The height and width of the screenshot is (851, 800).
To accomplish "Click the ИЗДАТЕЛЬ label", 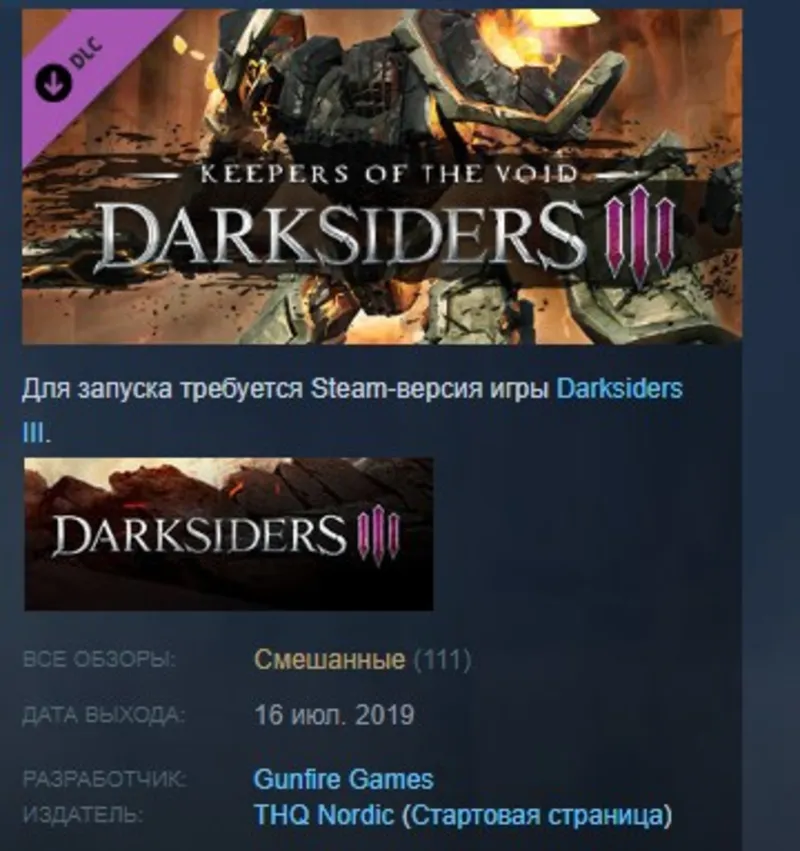I will (82, 815).
